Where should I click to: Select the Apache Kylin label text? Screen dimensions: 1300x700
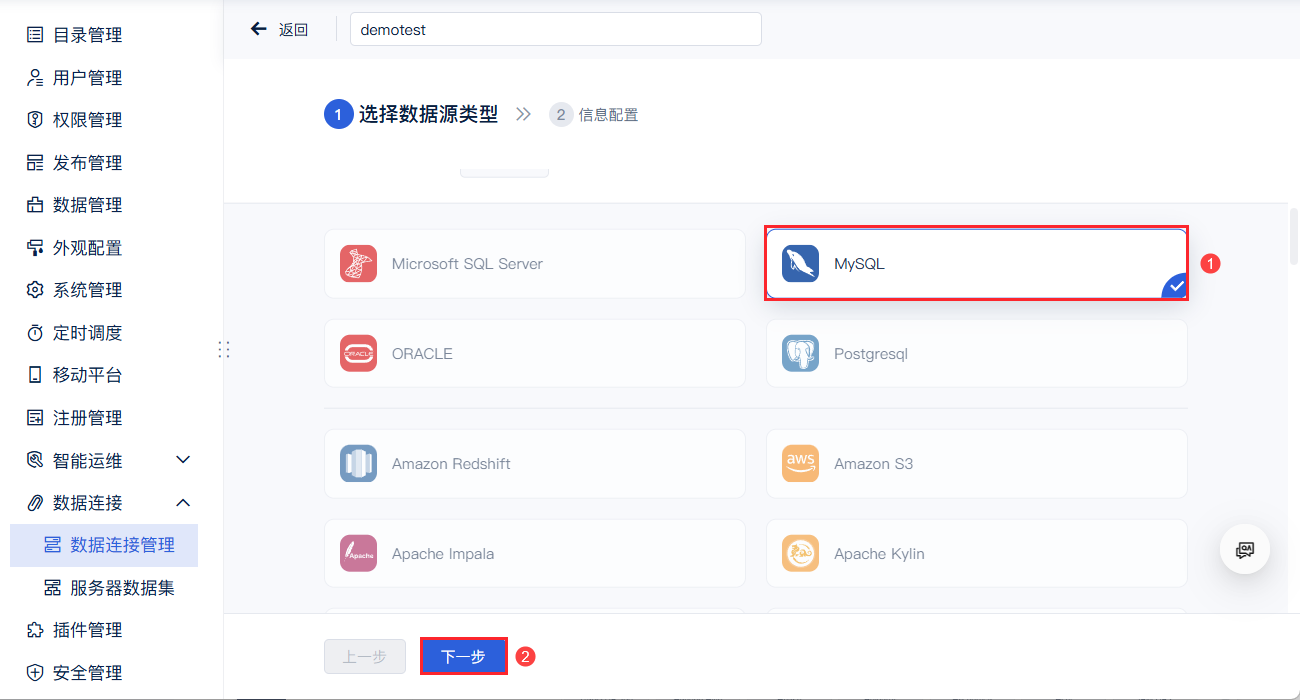tap(879, 554)
